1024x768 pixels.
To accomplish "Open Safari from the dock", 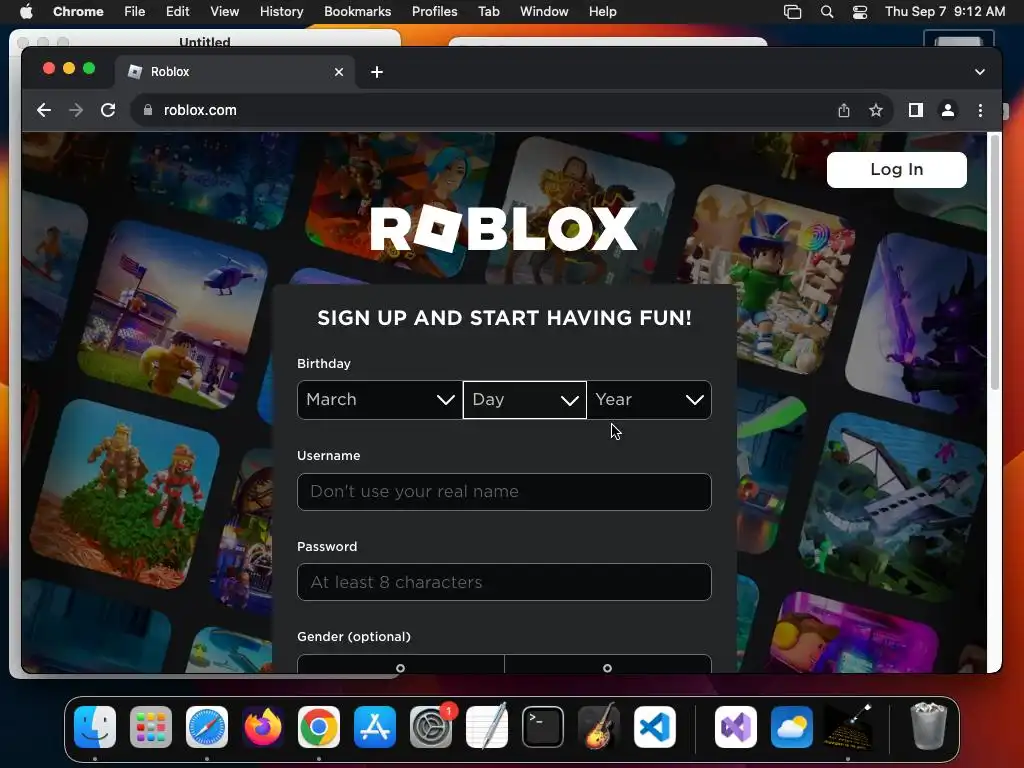I will coord(207,727).
